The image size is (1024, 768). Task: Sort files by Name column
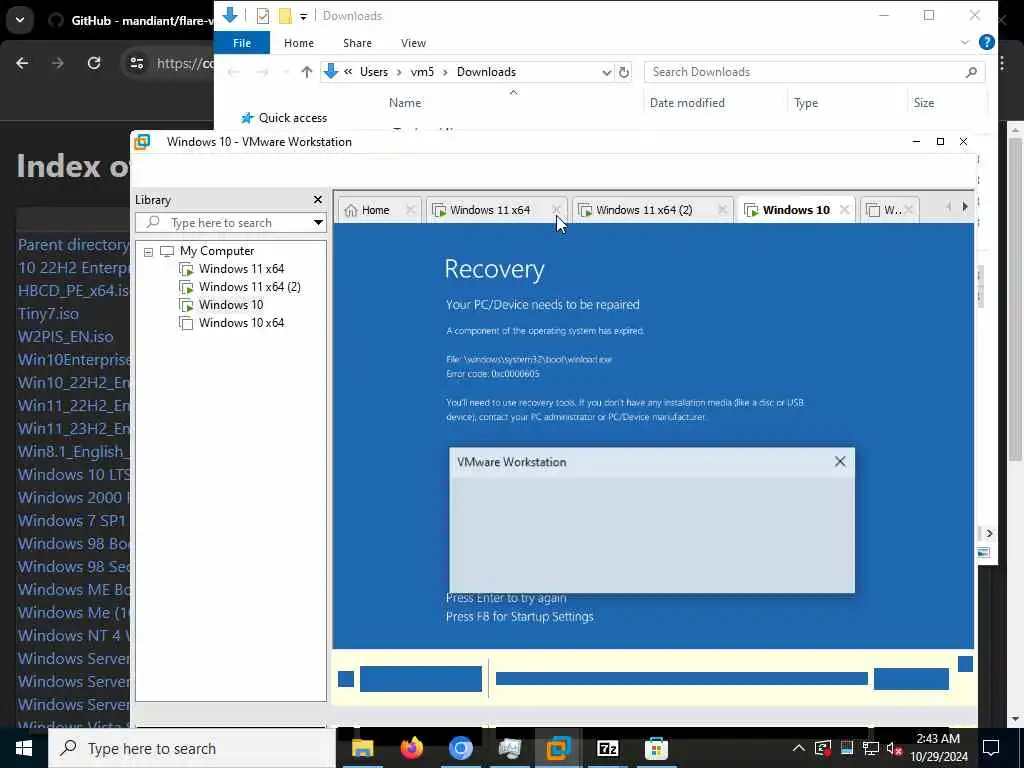(x=405, y=103)
